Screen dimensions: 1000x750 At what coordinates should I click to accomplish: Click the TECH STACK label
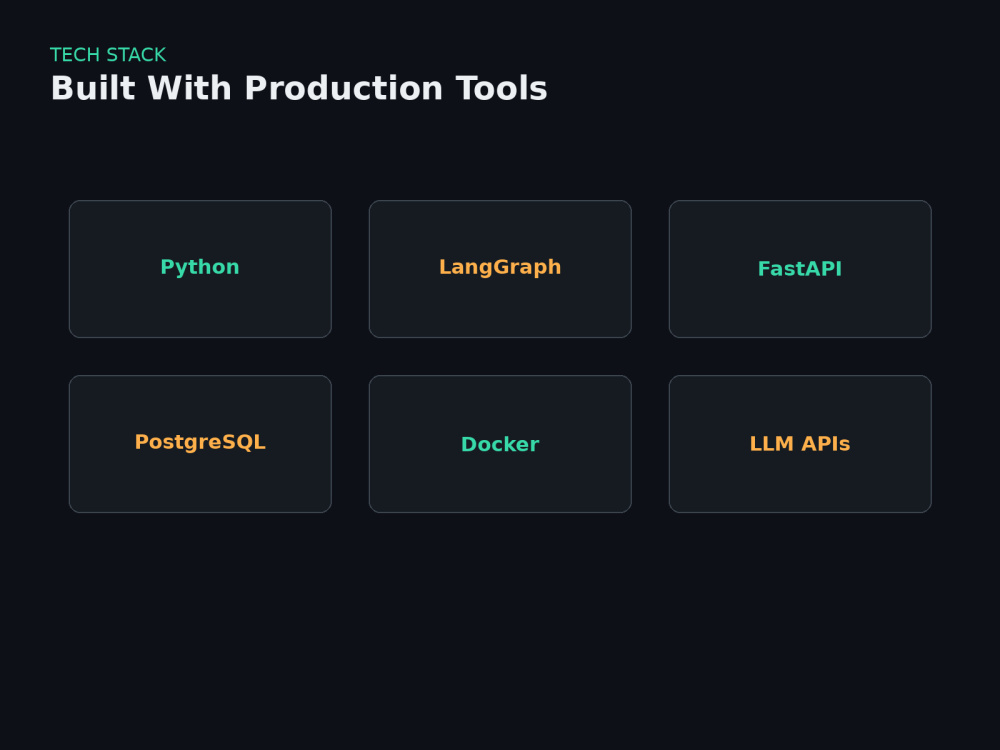pyautogui.click(x=108, y=55)
